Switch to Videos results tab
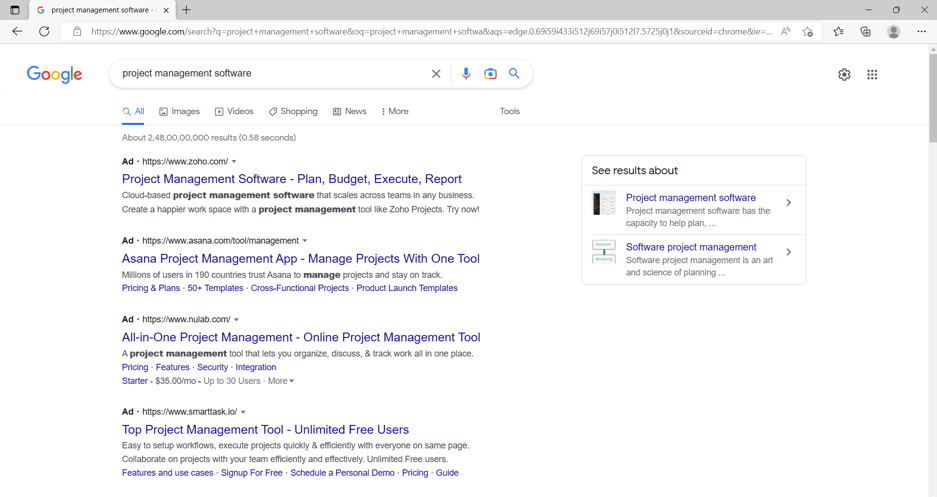Image resolution: width=937 pixels, height=497 pixels. click(x=234, y=111)
